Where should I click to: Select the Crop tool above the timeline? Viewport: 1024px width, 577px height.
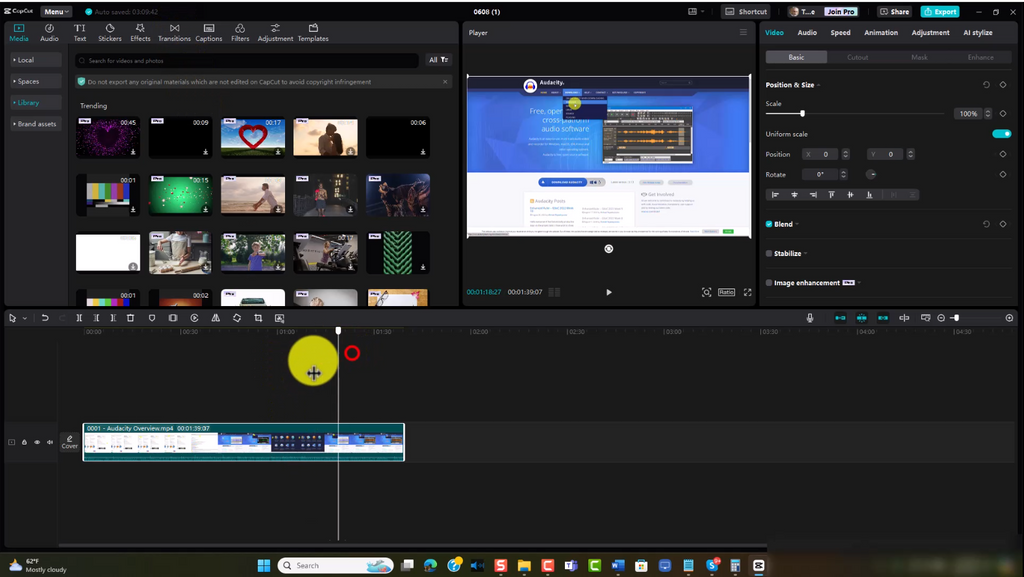click(x=256, y=317)
